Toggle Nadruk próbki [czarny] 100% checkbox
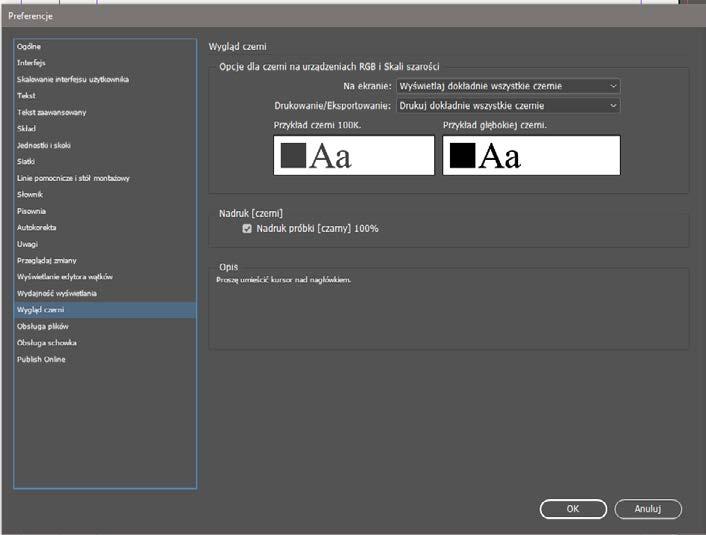Screen dimensions: 706x535 (x=247, y=229)
